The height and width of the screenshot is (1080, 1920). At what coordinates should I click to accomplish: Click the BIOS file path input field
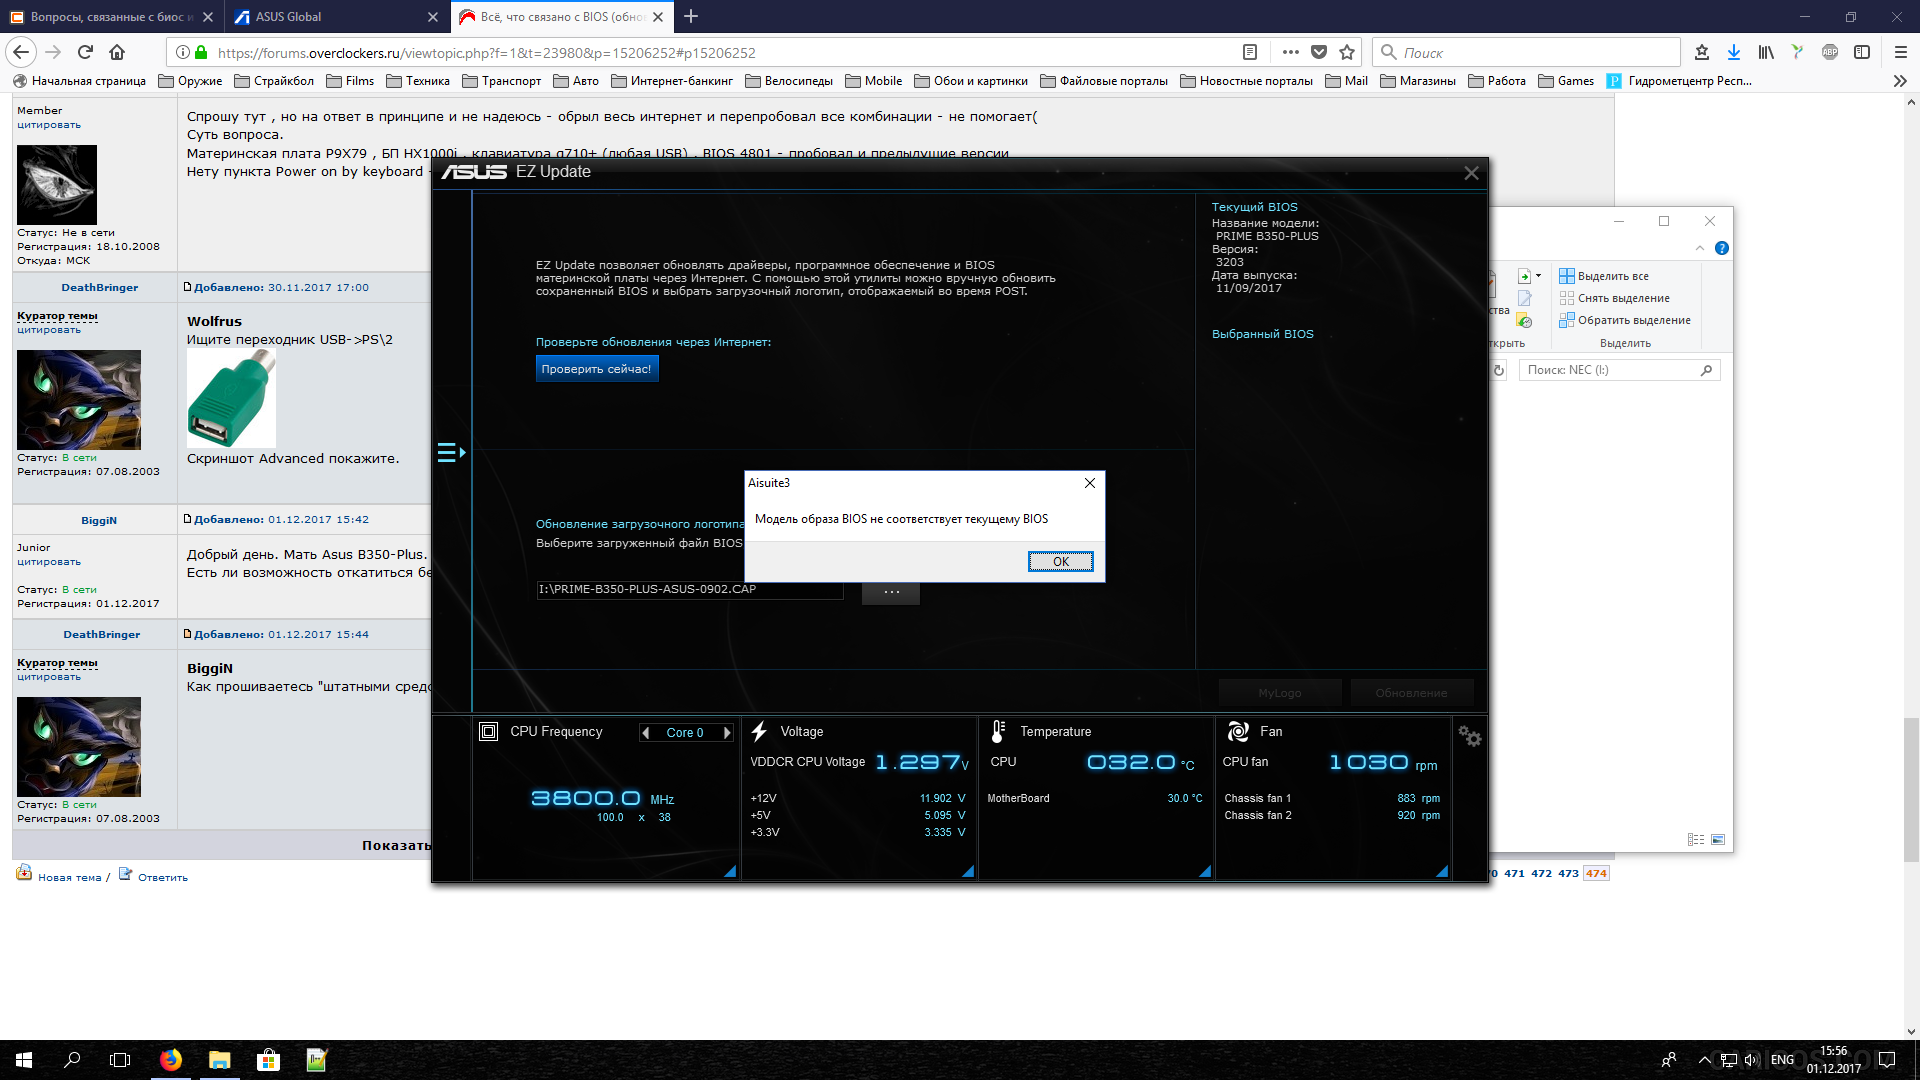[689, 590]
